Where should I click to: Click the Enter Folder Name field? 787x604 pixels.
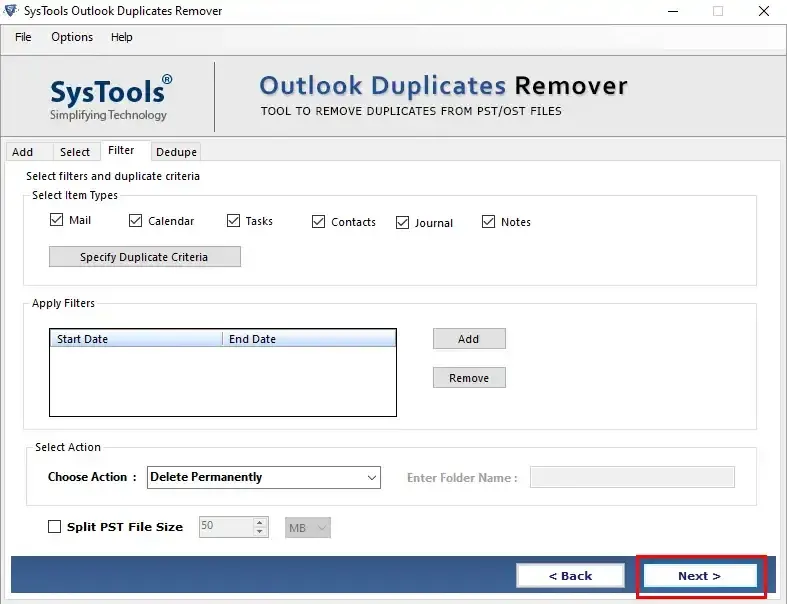point(632,477)
